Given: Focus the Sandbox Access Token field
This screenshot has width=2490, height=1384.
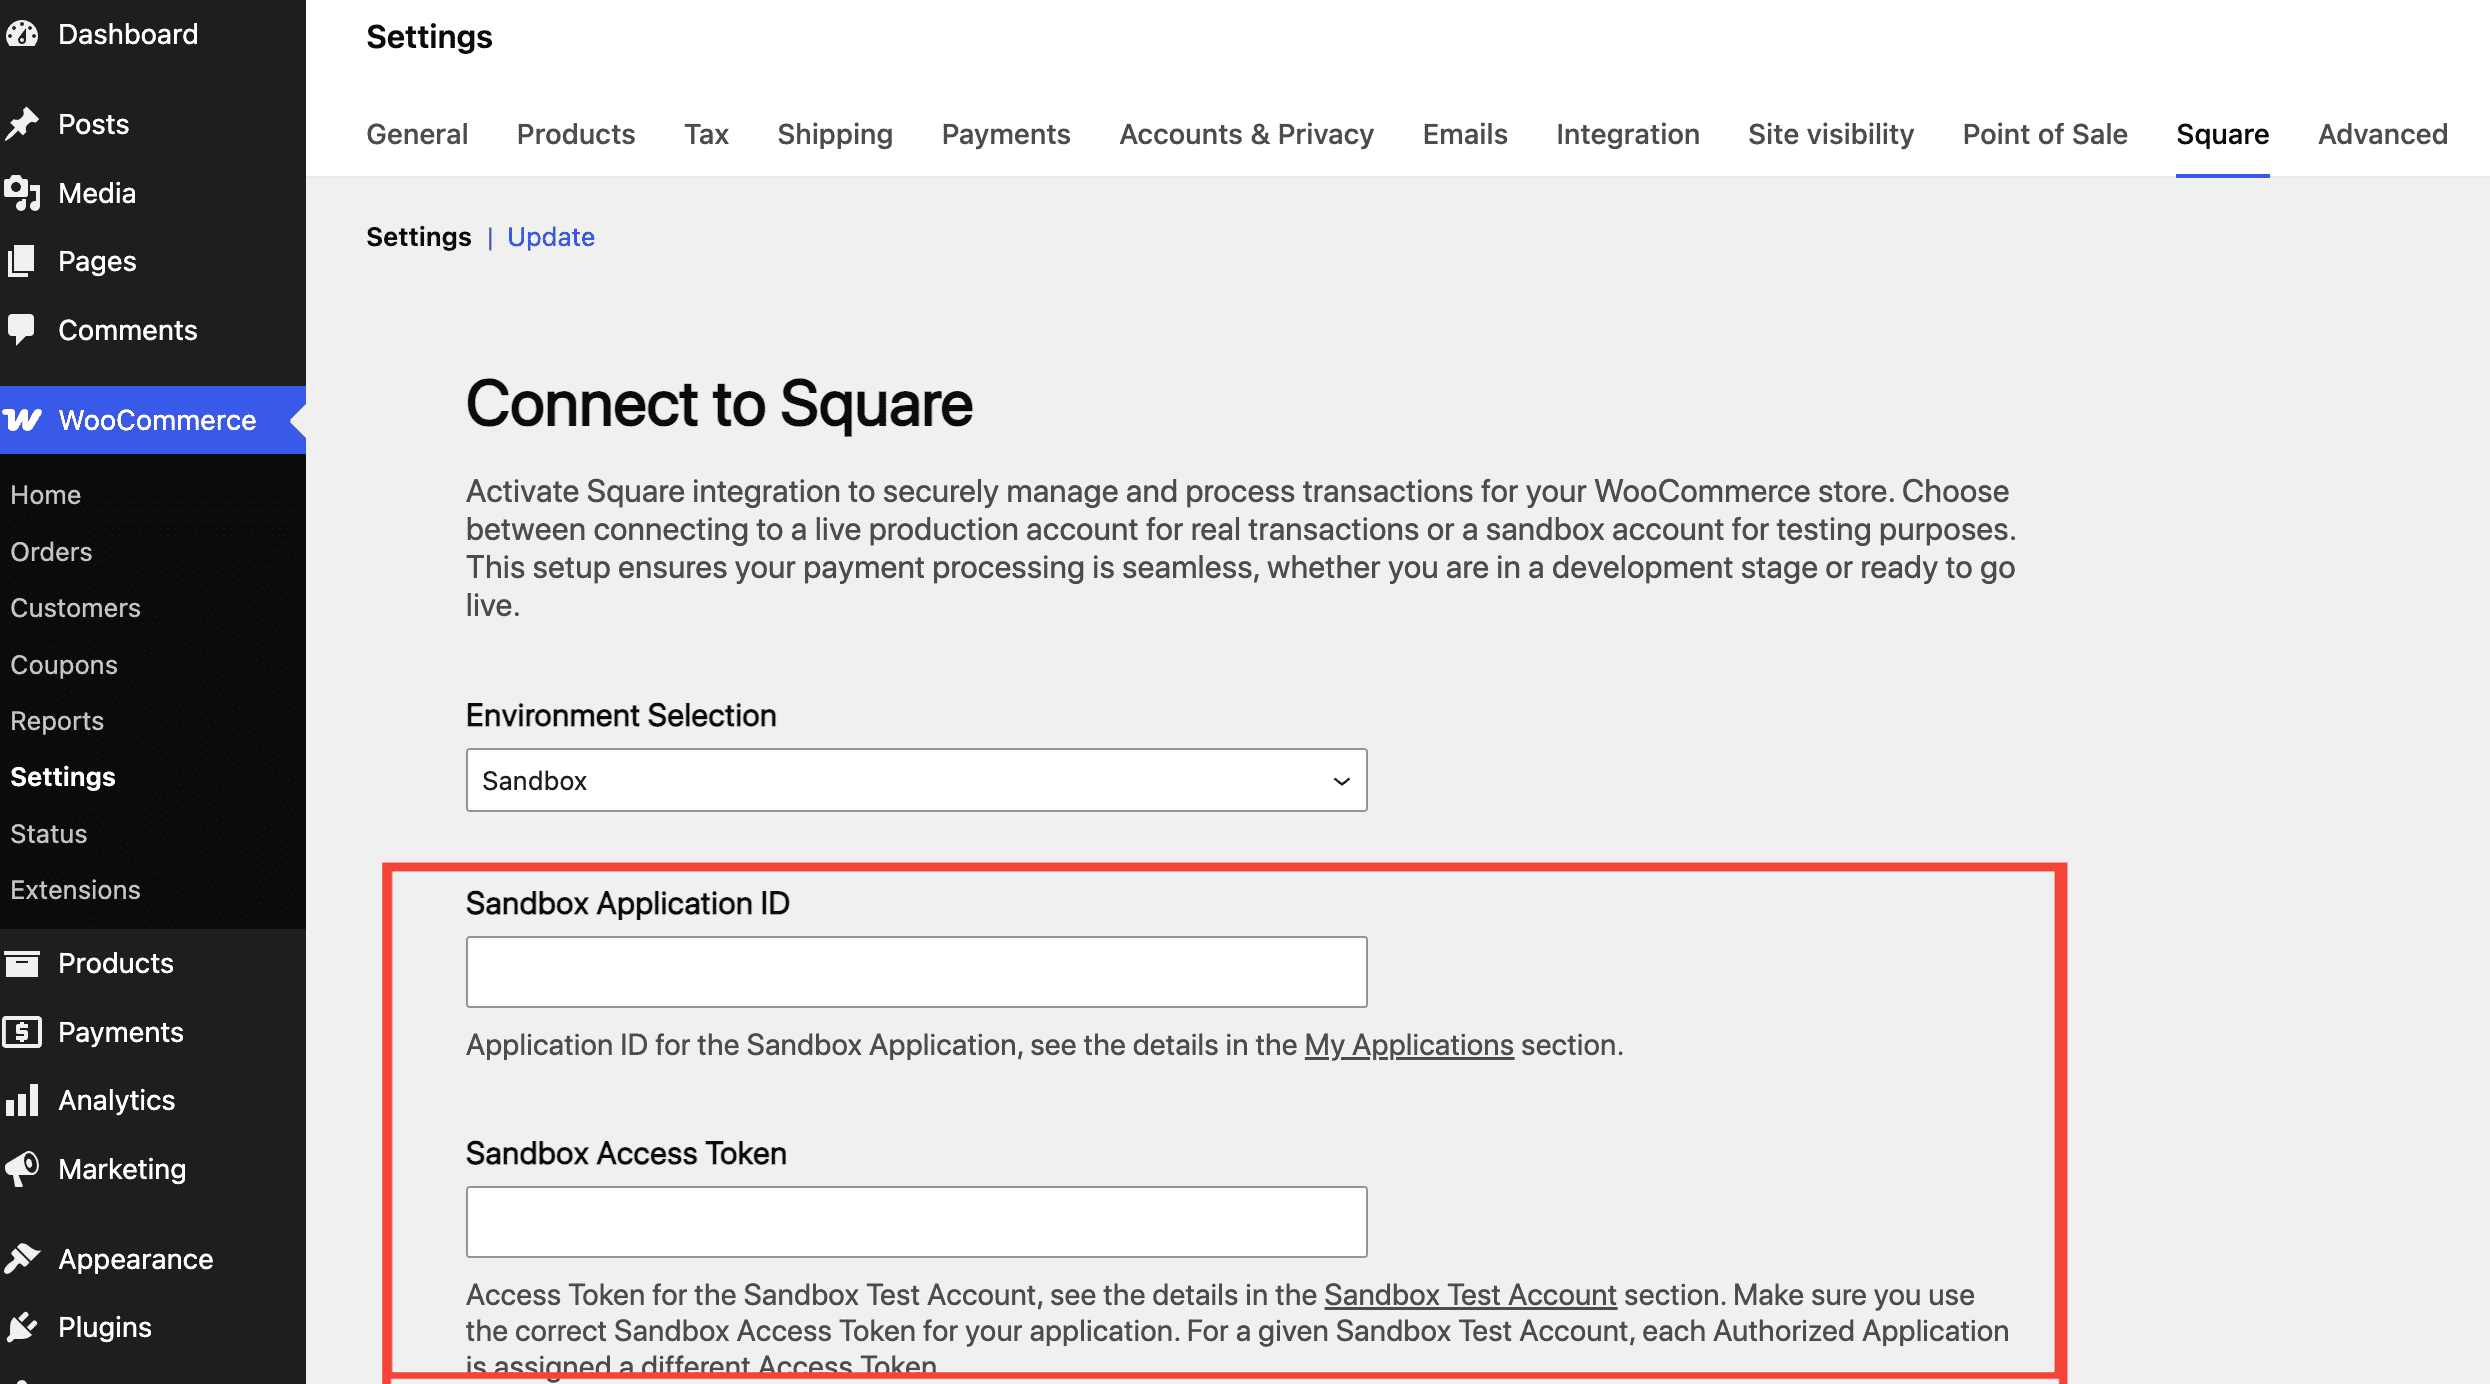Looking at the screenshot, I should (916, 1222).
